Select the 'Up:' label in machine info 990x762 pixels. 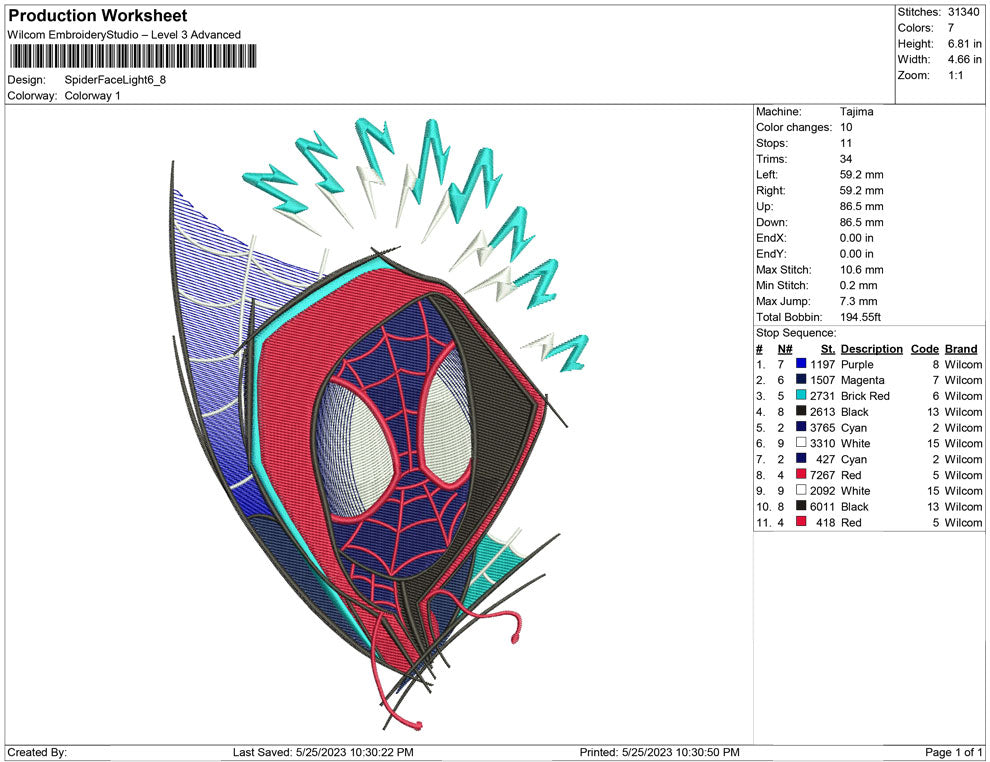[764, 206]
